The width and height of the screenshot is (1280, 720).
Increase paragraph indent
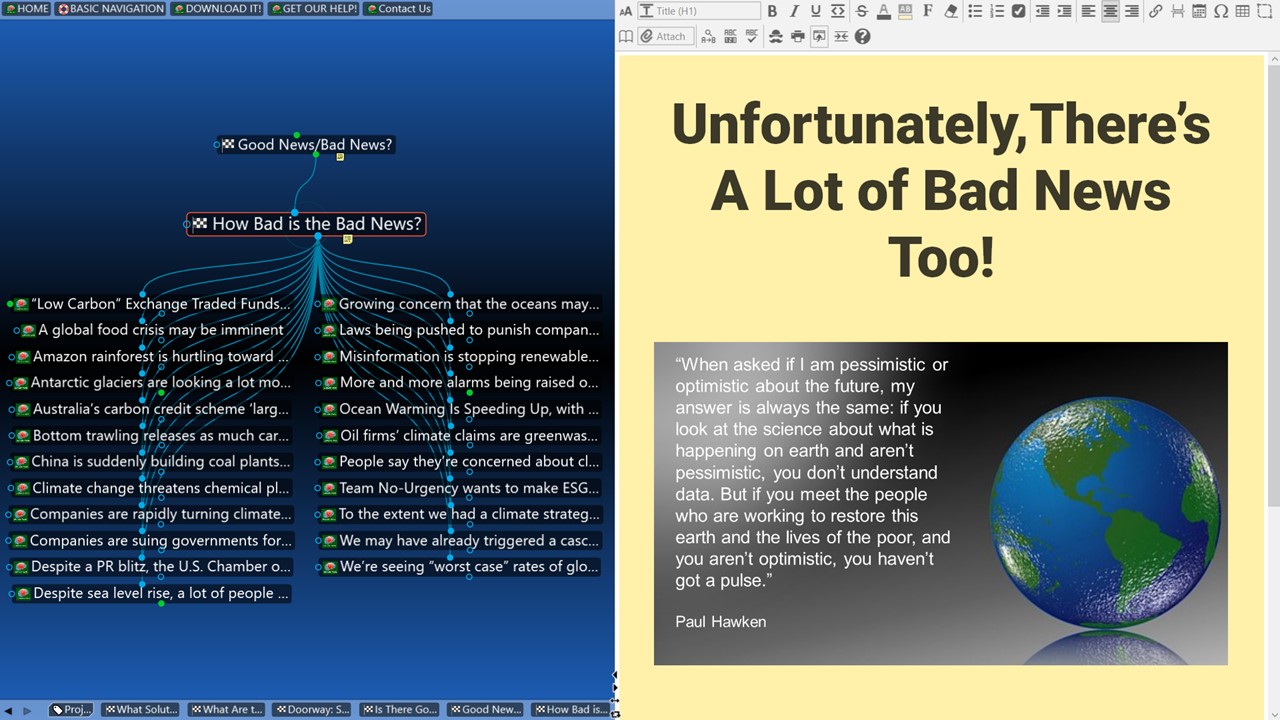pyautogui.click(x=1064, y=11)
